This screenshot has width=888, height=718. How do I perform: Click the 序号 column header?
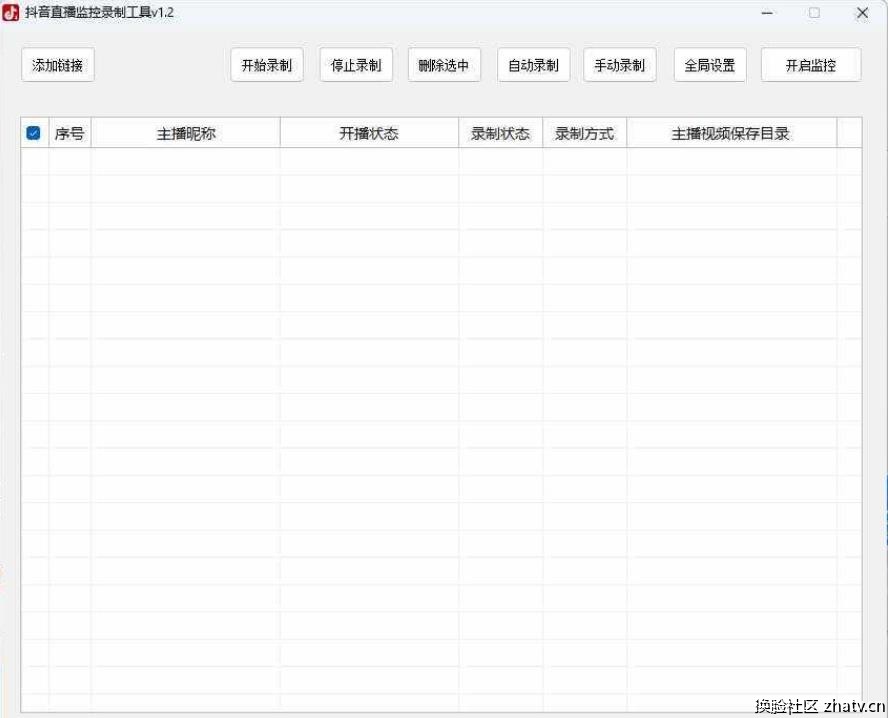[x=70, y=134]
